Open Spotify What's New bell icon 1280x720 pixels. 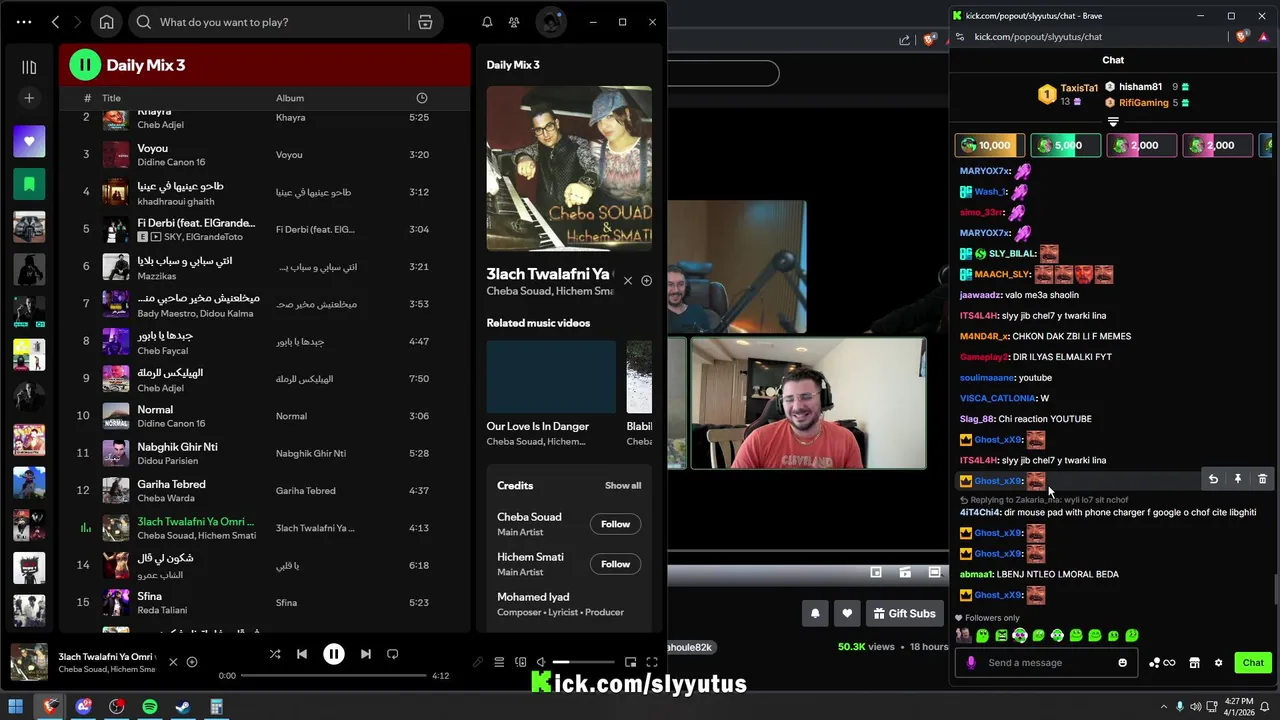pyautogui.click(x=487, y=22)
